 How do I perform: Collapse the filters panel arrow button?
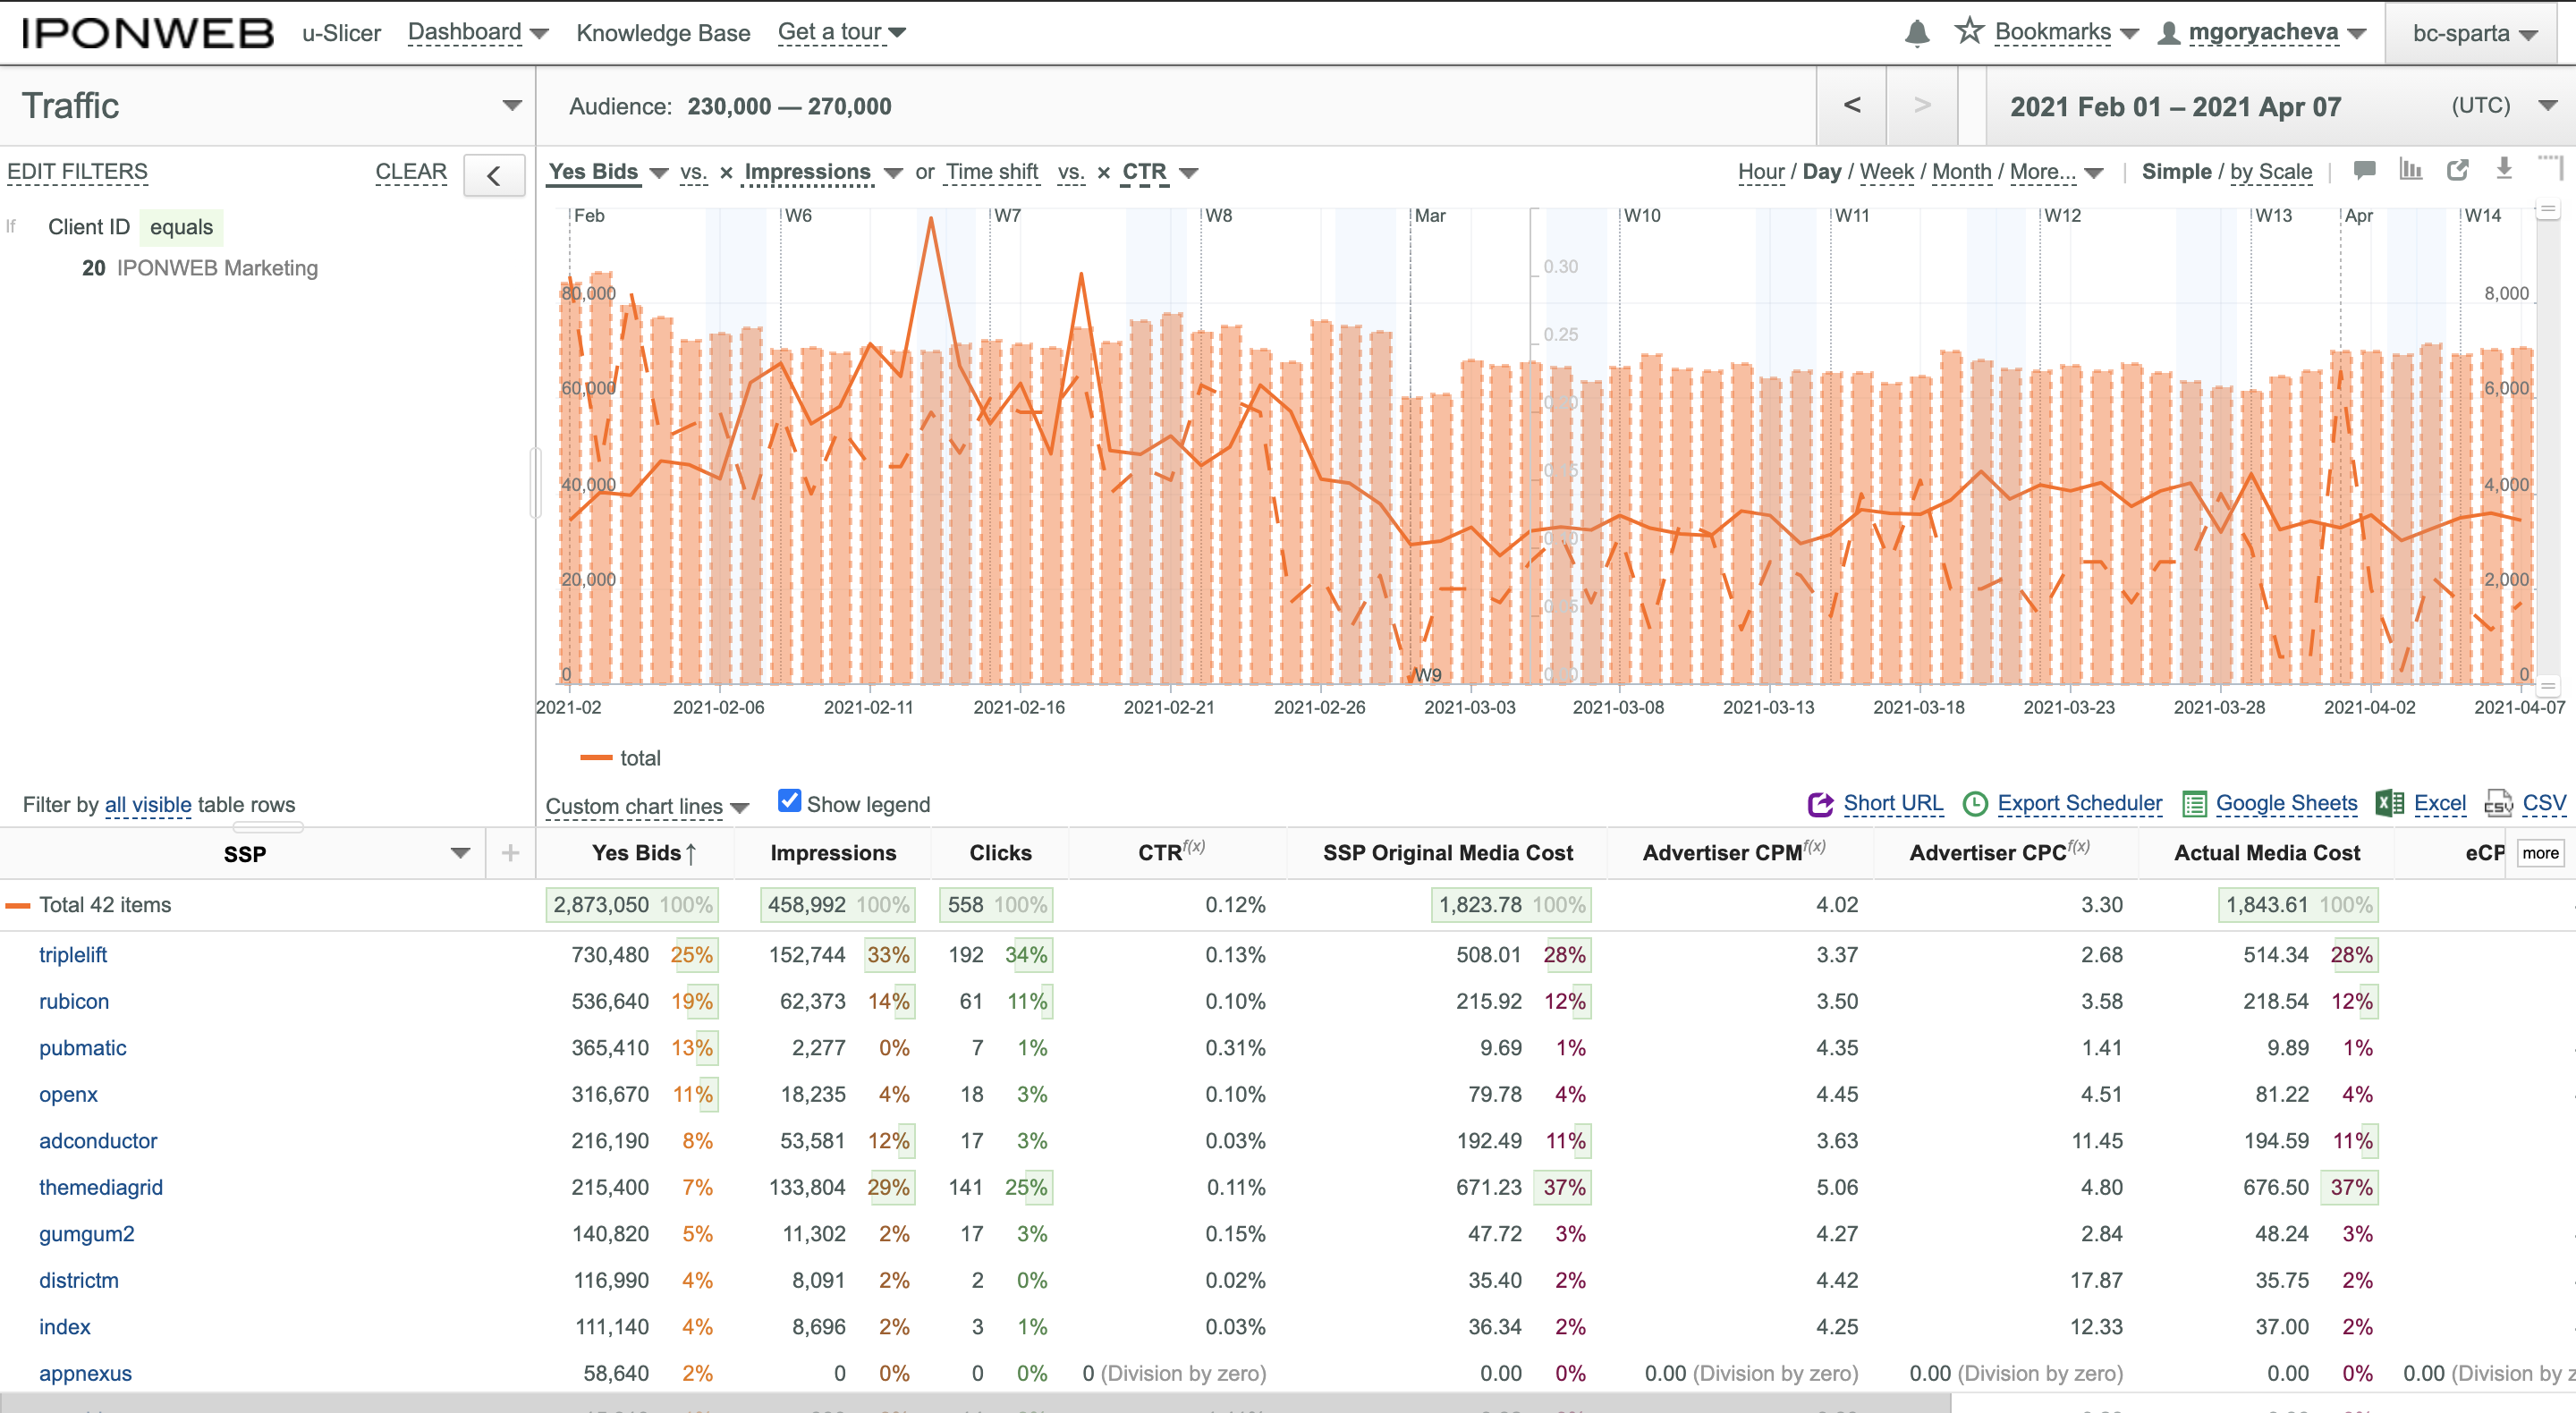coord(494,176)
